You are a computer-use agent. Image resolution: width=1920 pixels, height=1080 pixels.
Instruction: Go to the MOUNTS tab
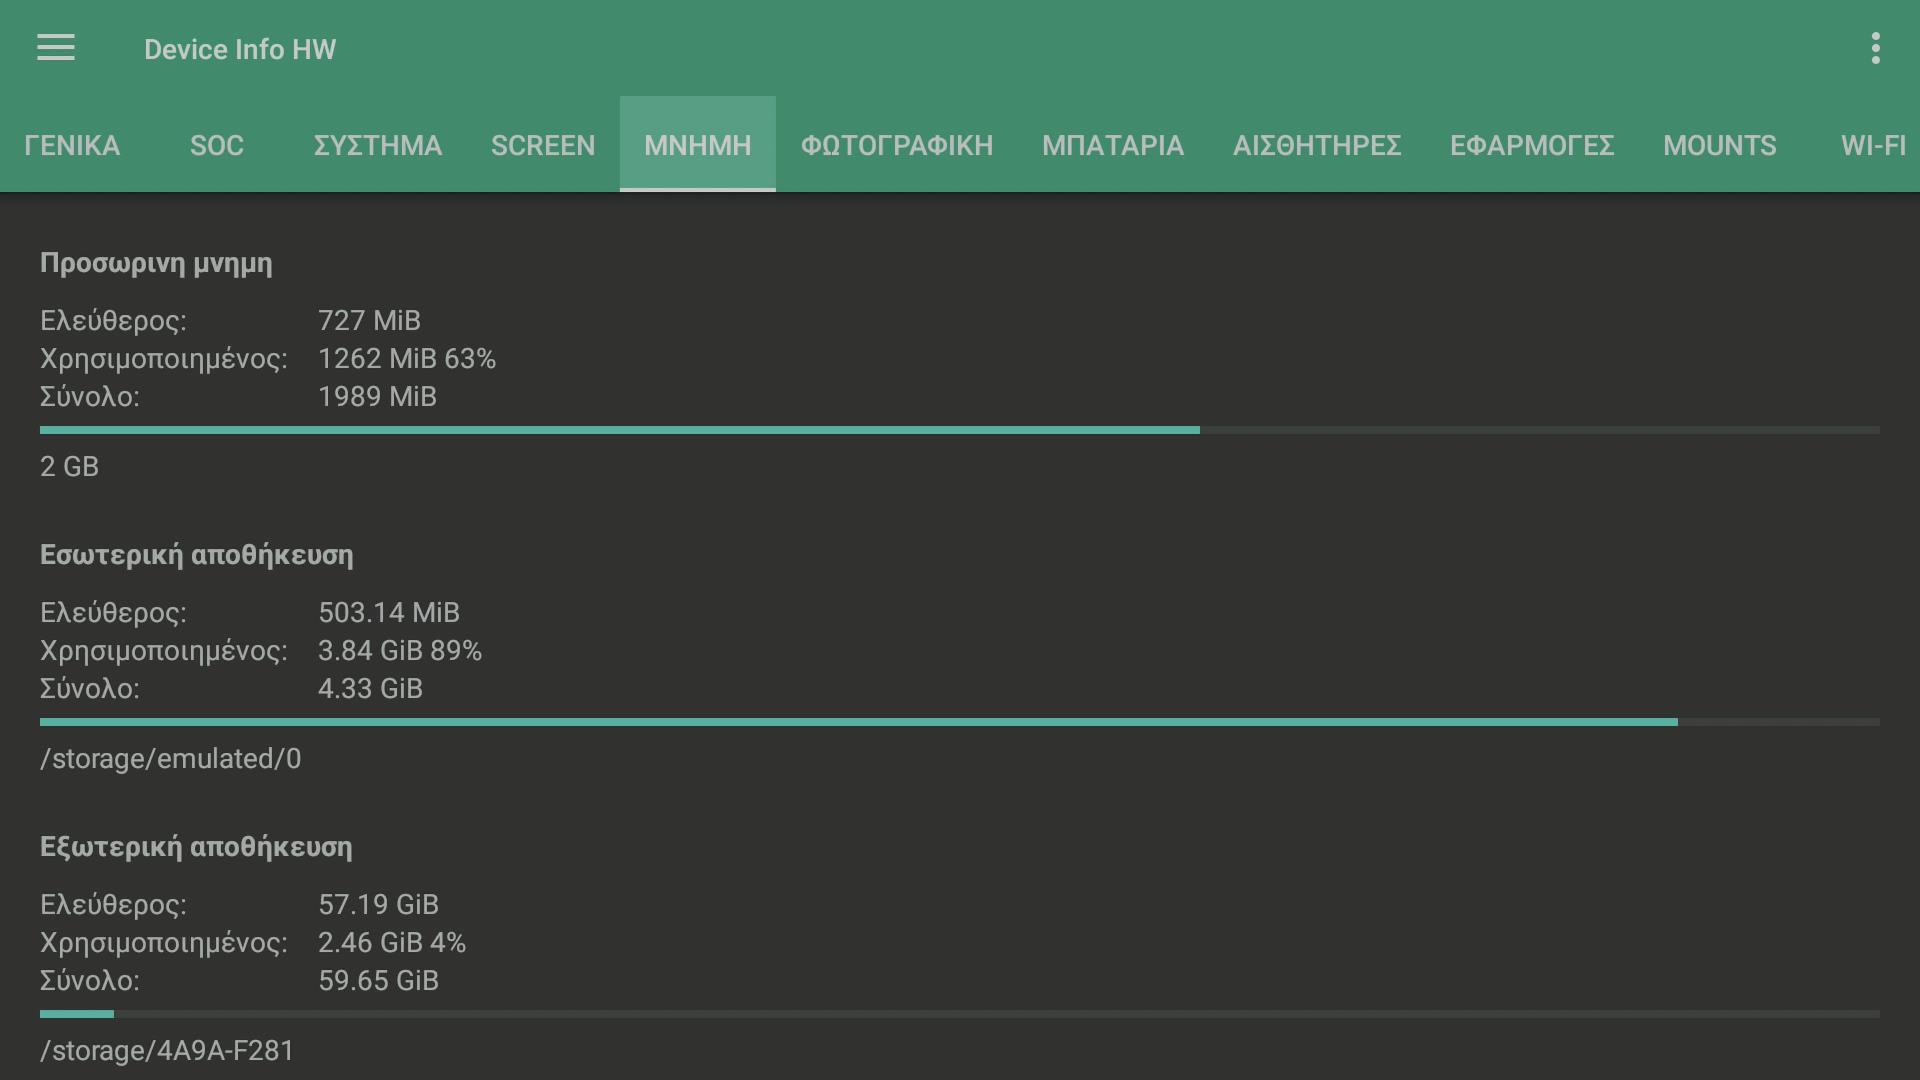1720,146
